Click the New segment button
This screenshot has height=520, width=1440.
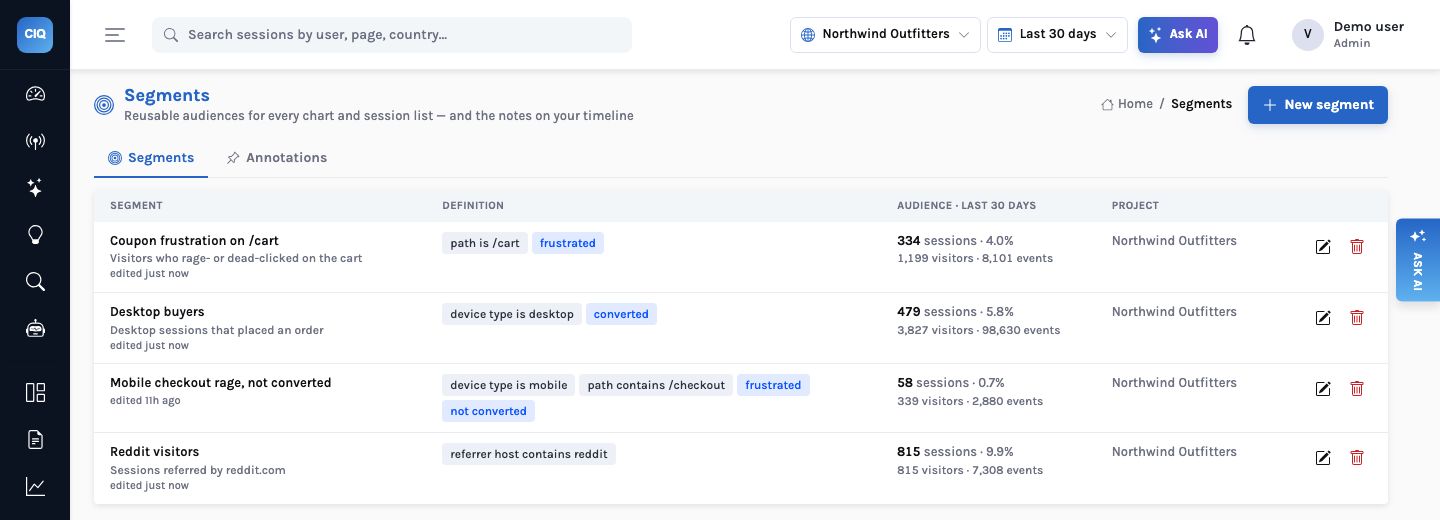[x=1318, y=105]
